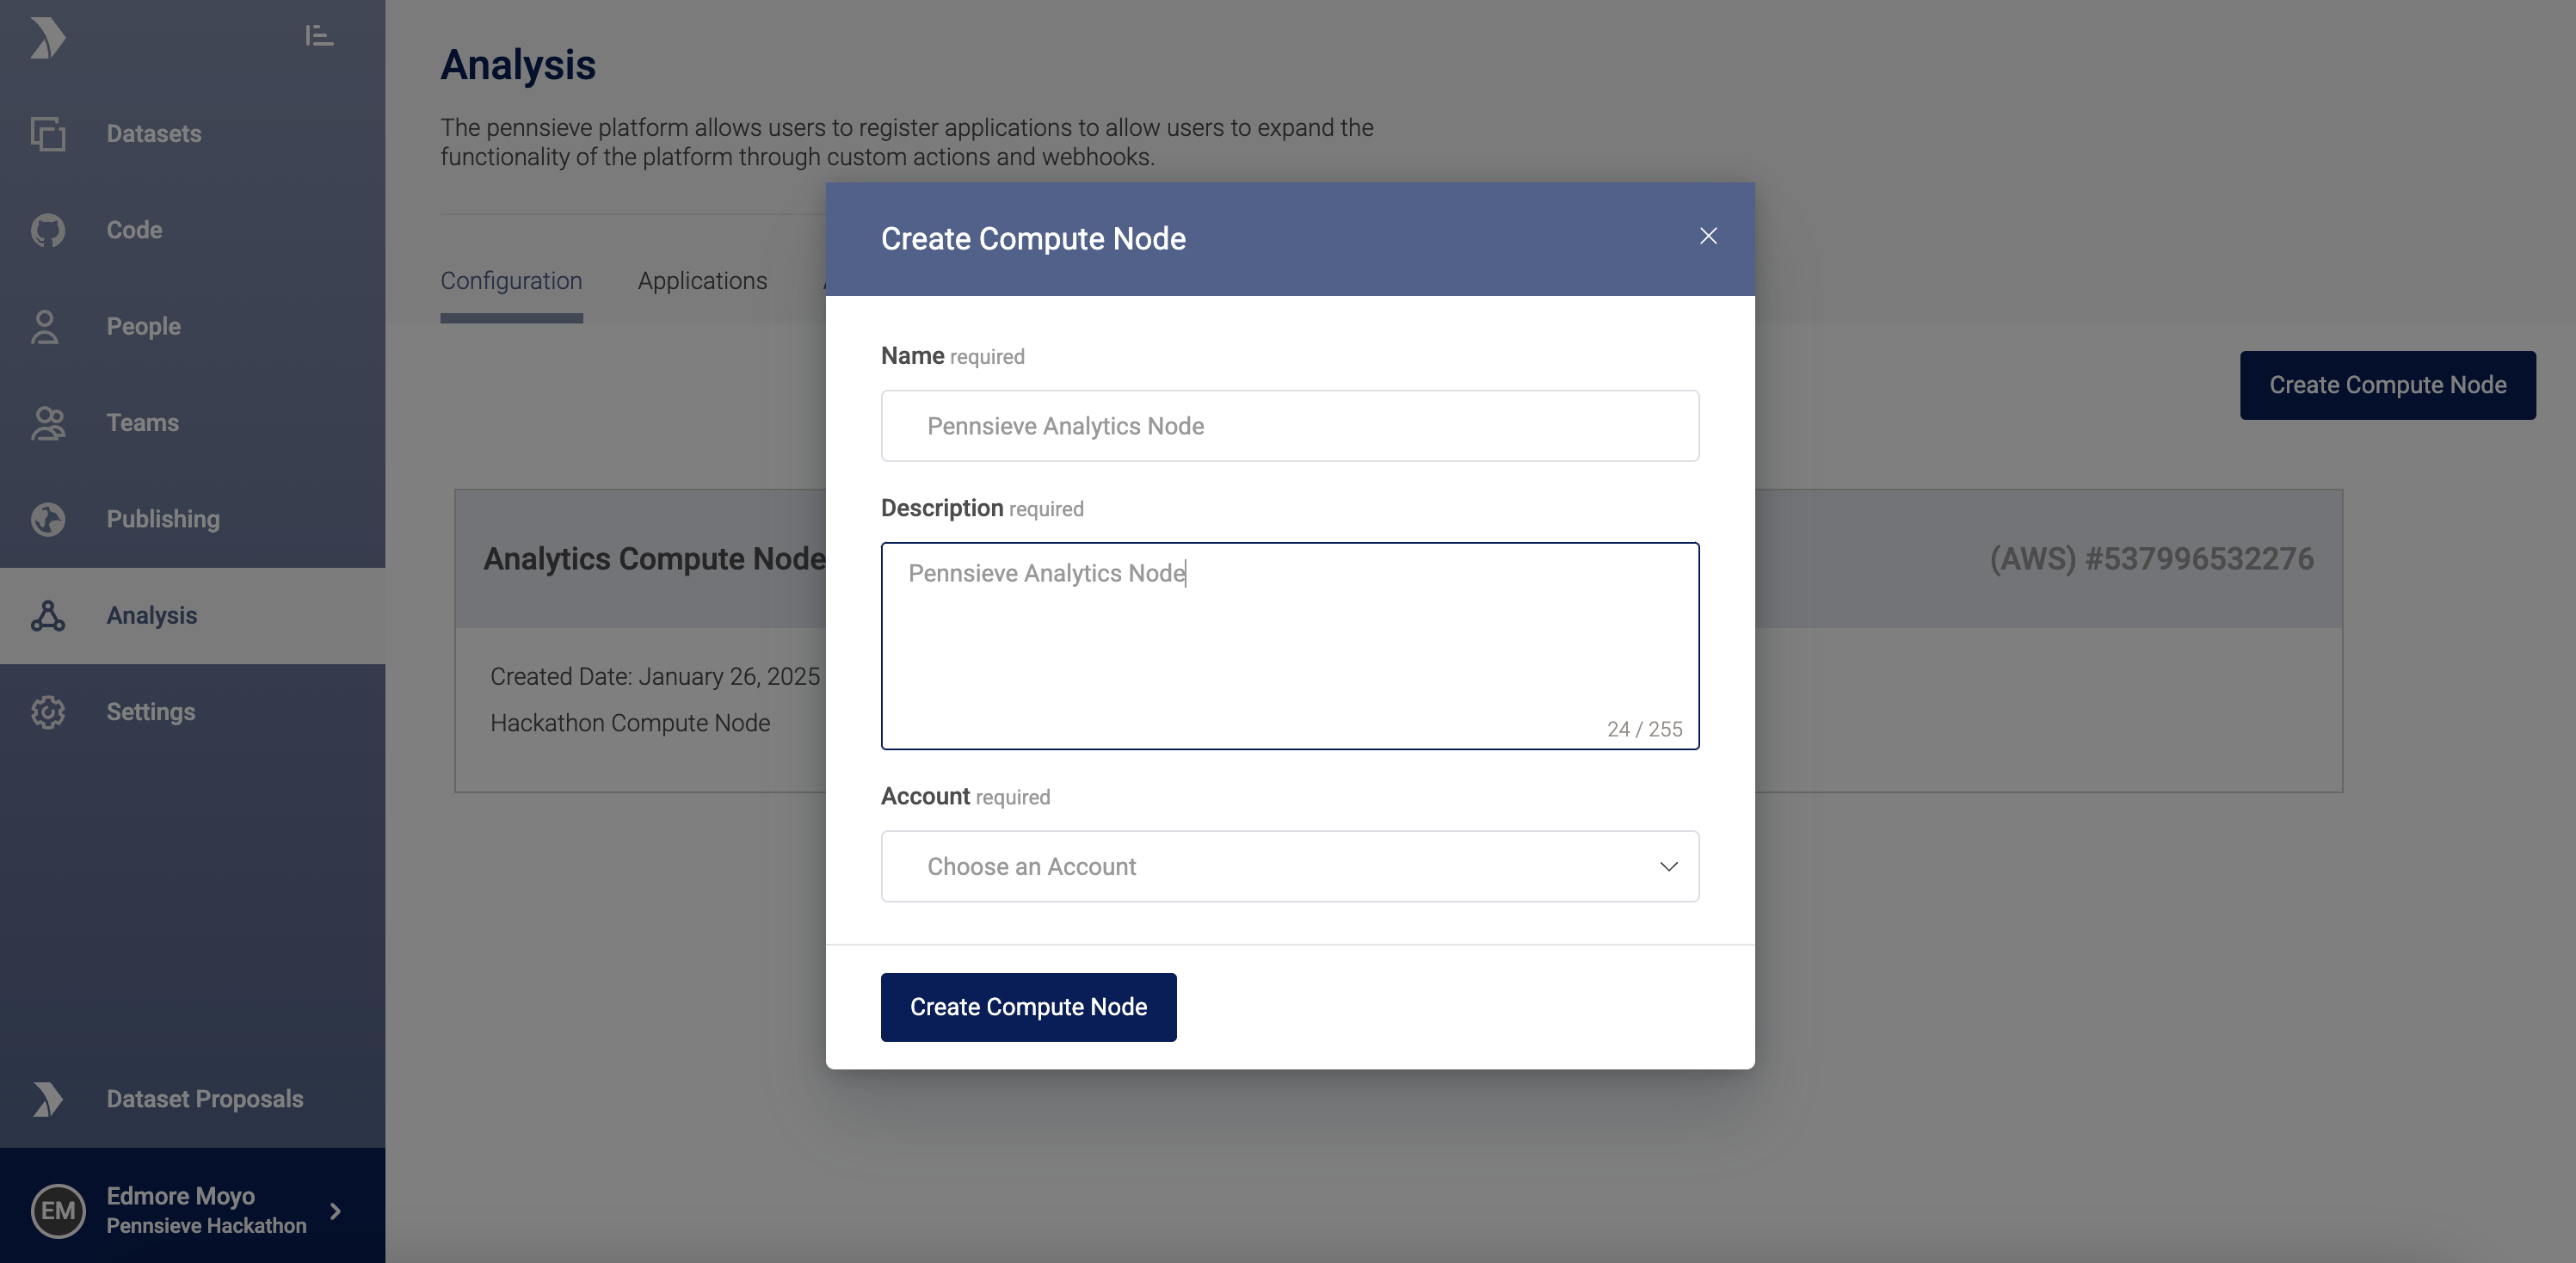This screenshot has height=1263, width=2576.
Task: Click top-right Create Compute Node page button
Action: click(2387, 385)
